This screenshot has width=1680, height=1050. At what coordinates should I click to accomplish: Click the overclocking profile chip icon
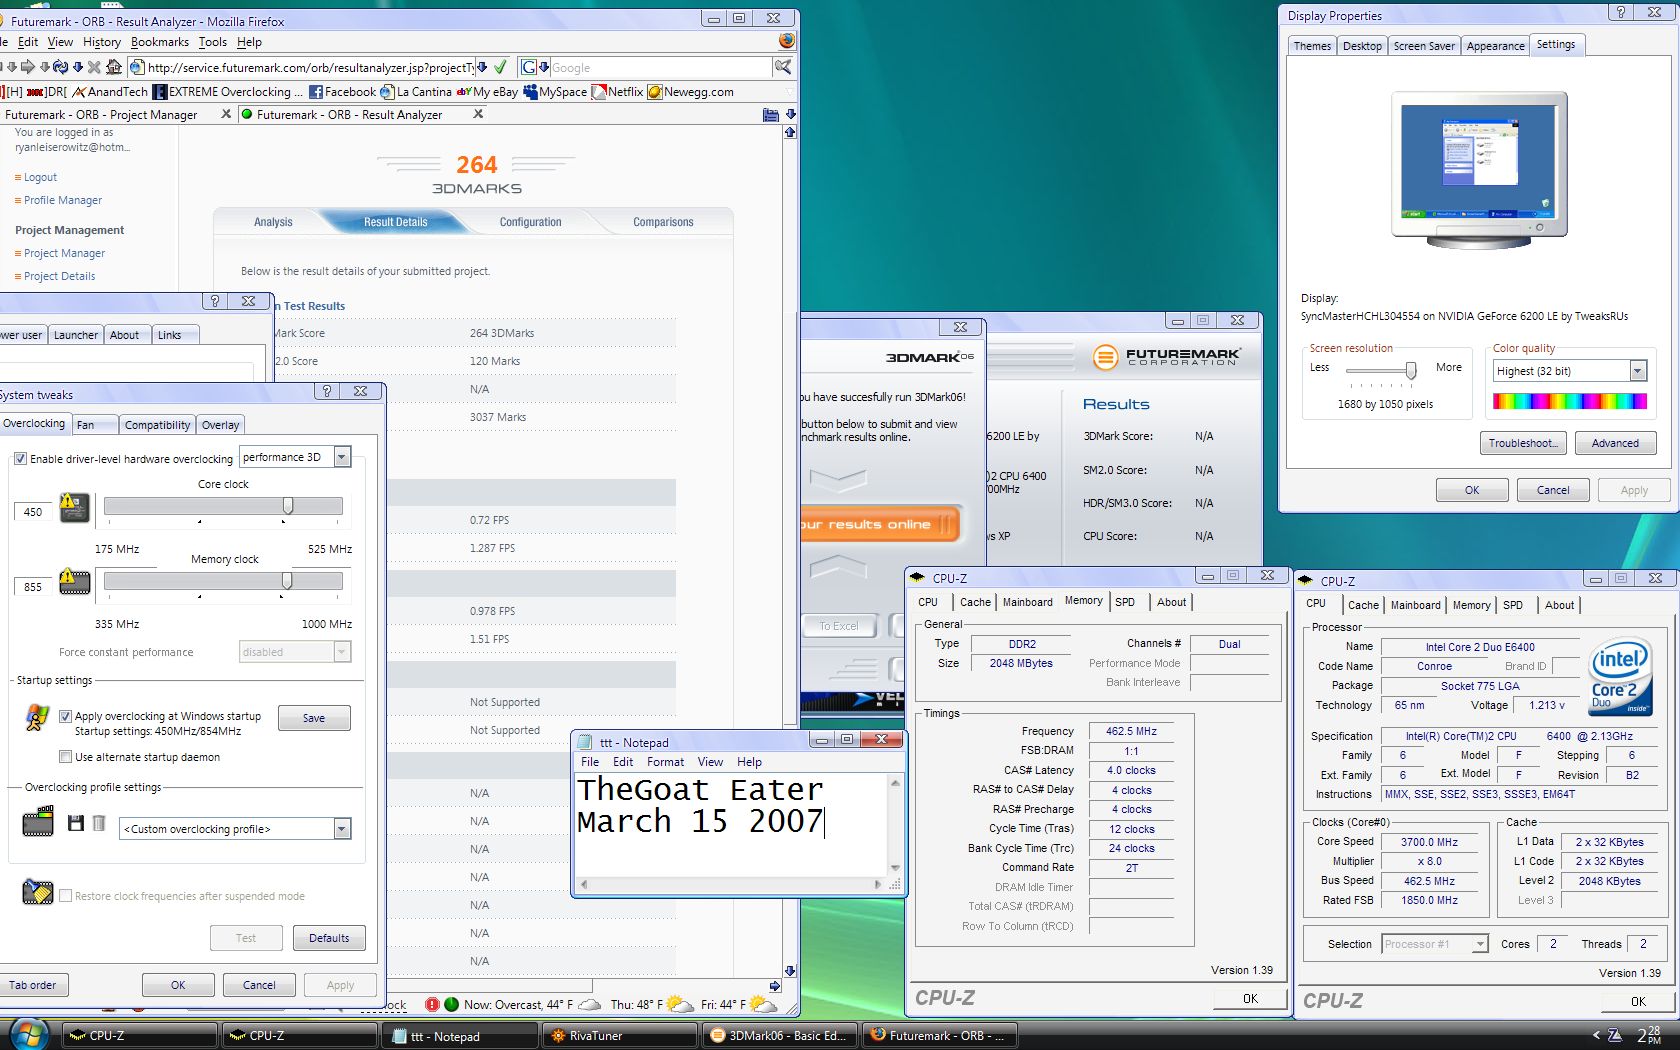pos(38,823)
